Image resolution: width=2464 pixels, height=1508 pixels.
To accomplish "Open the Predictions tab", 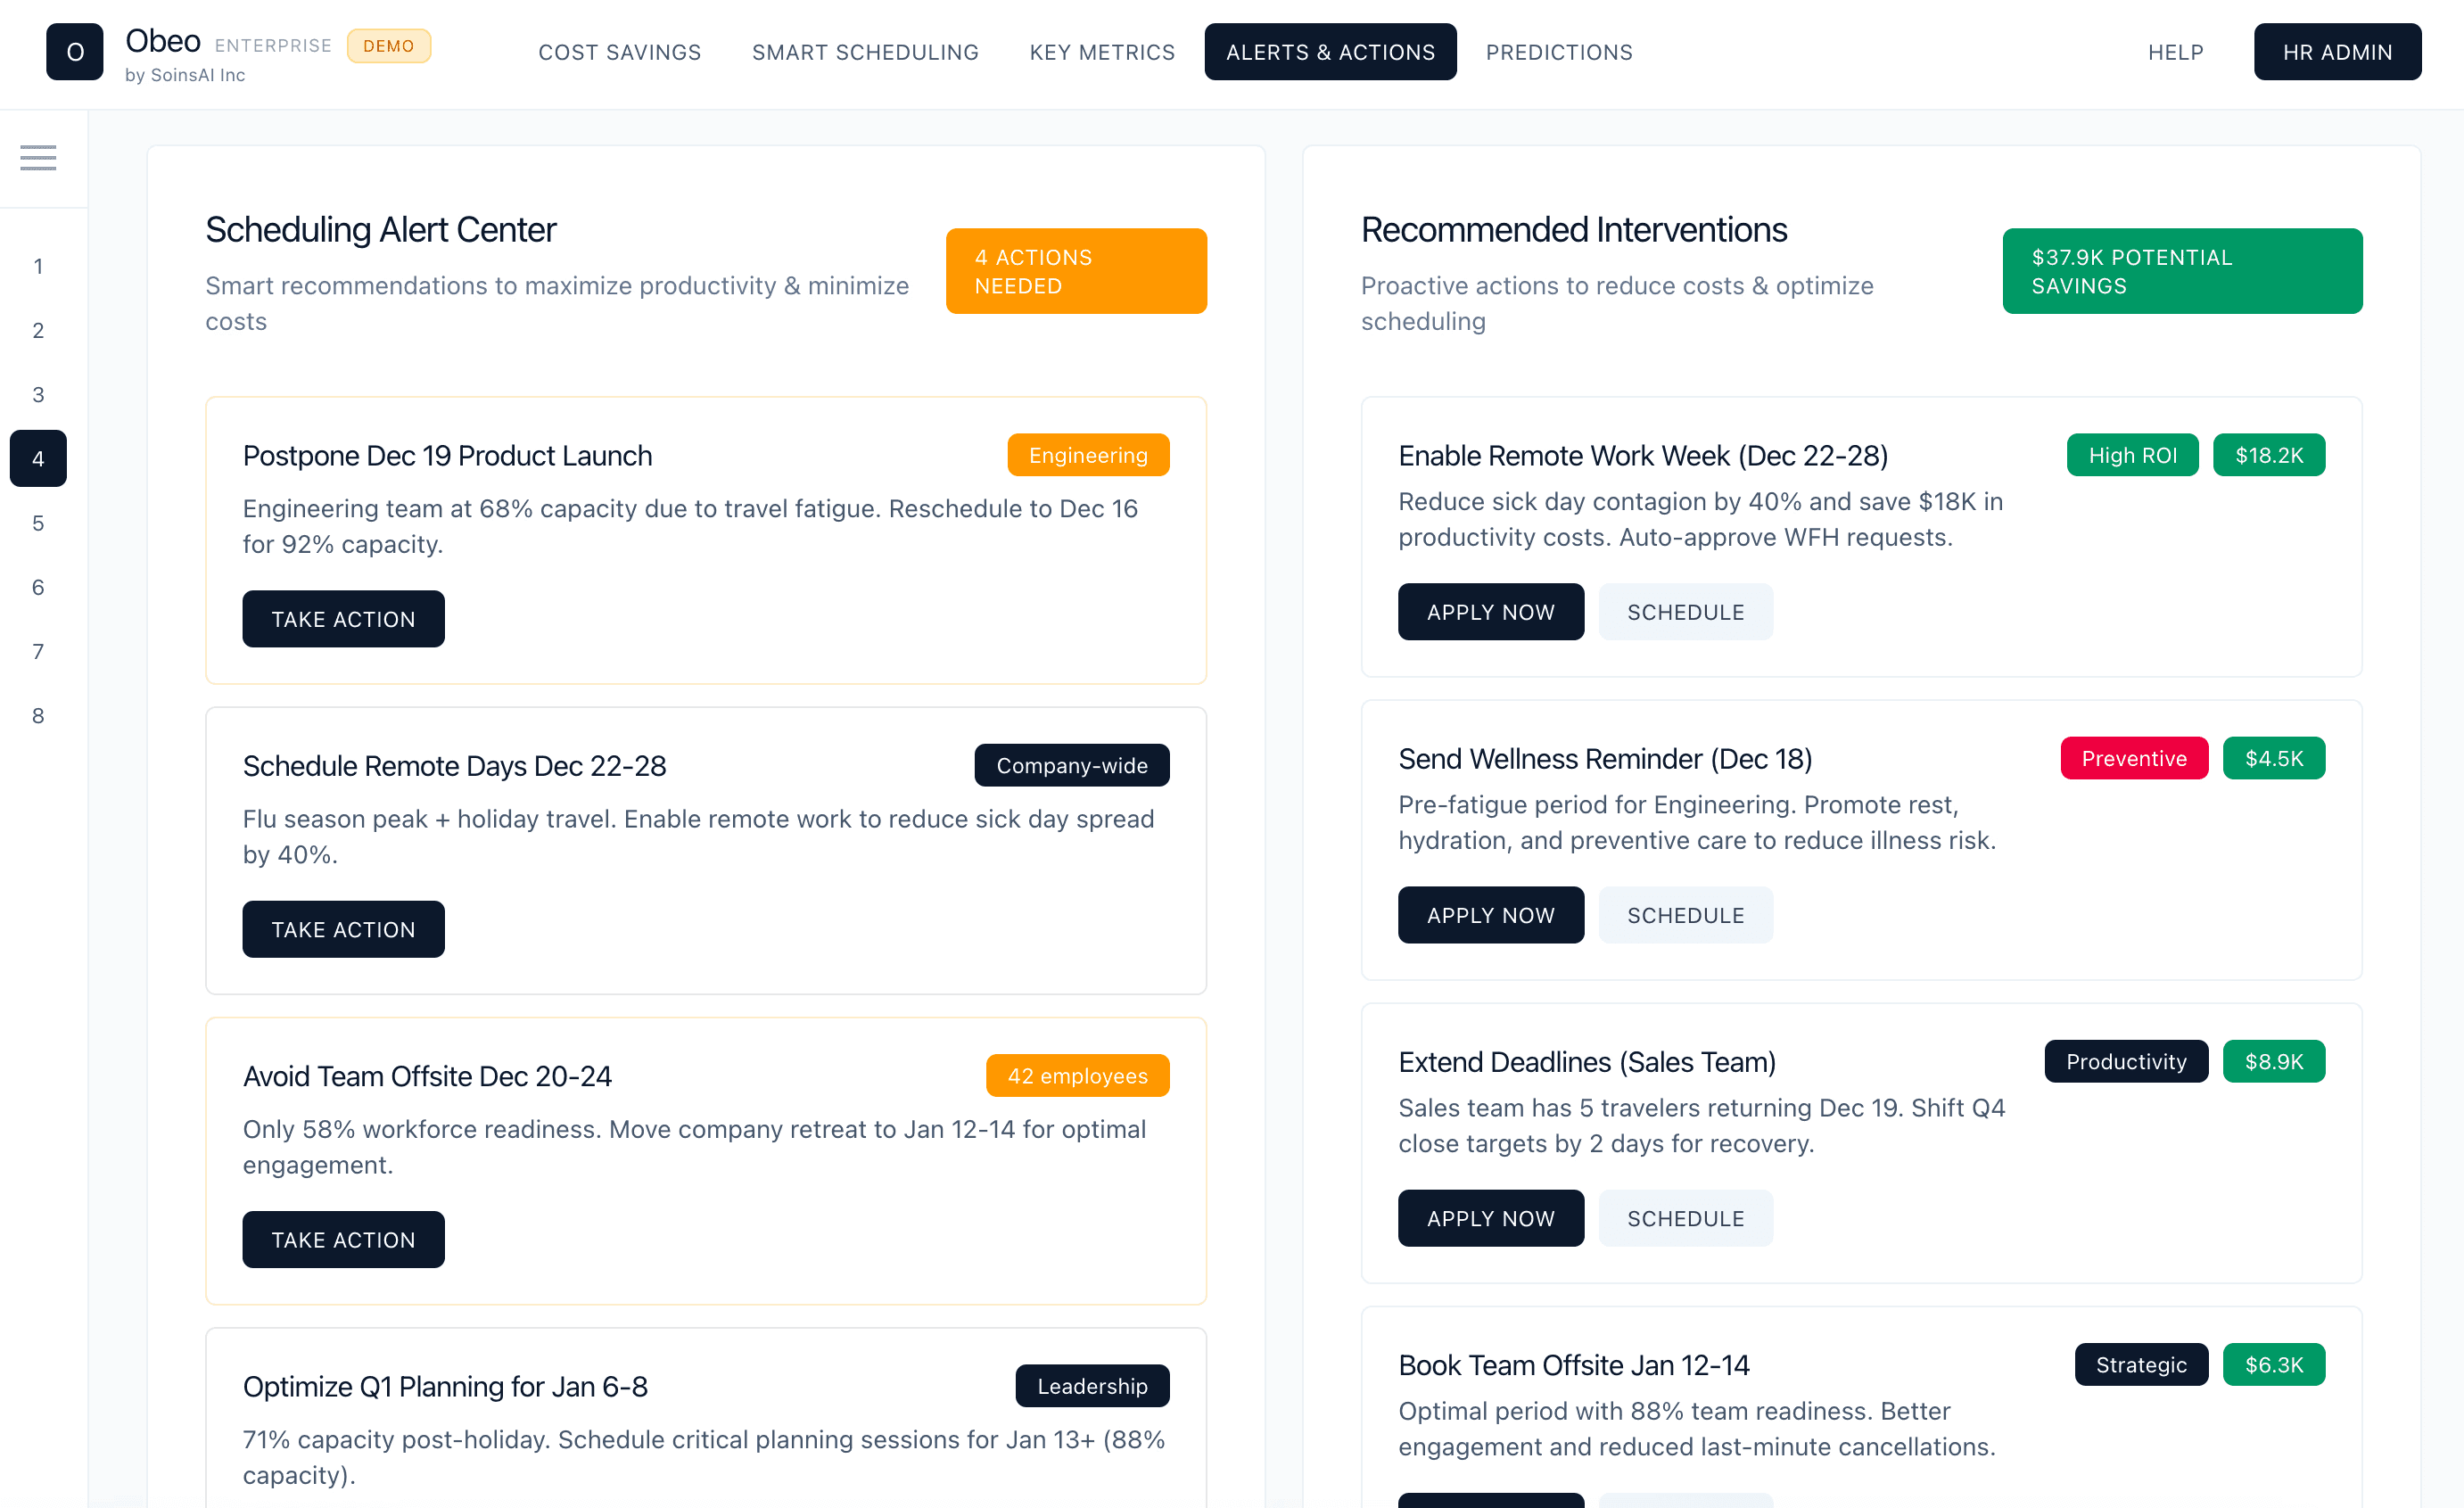I will [1558, 52].
